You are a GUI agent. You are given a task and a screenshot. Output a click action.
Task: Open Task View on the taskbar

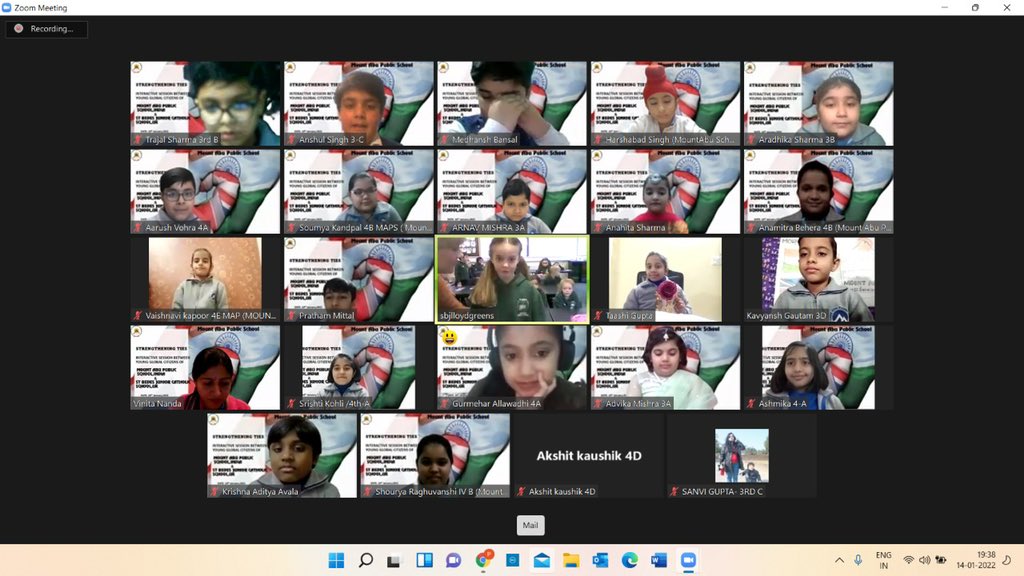394,560
